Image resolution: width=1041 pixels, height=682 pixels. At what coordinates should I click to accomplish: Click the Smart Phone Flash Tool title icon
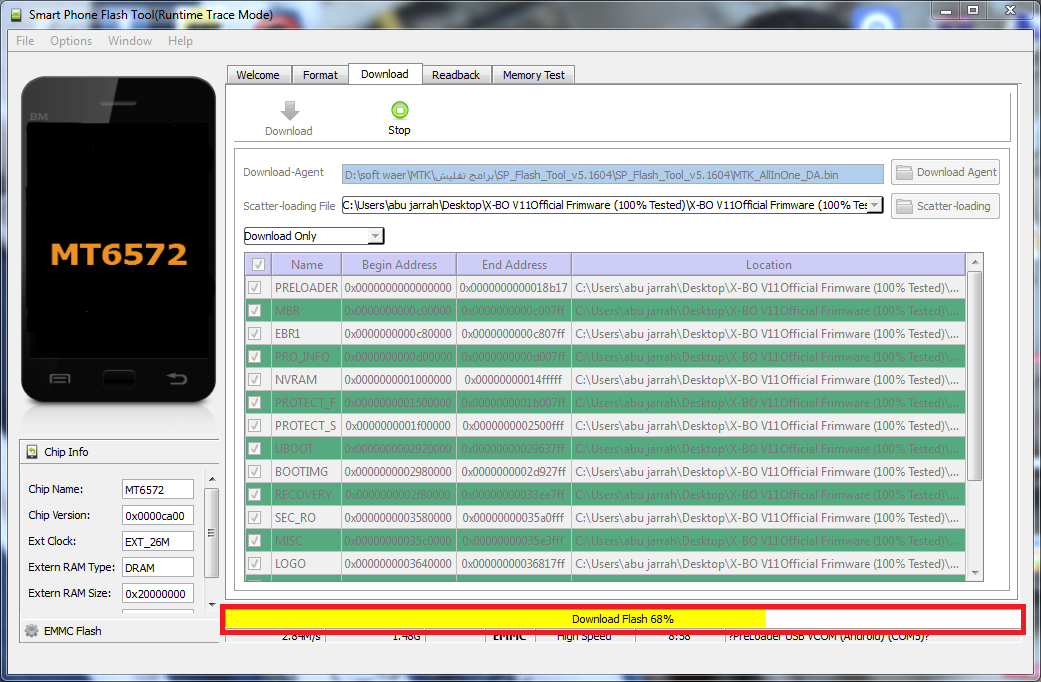click(x=15, y=15)
